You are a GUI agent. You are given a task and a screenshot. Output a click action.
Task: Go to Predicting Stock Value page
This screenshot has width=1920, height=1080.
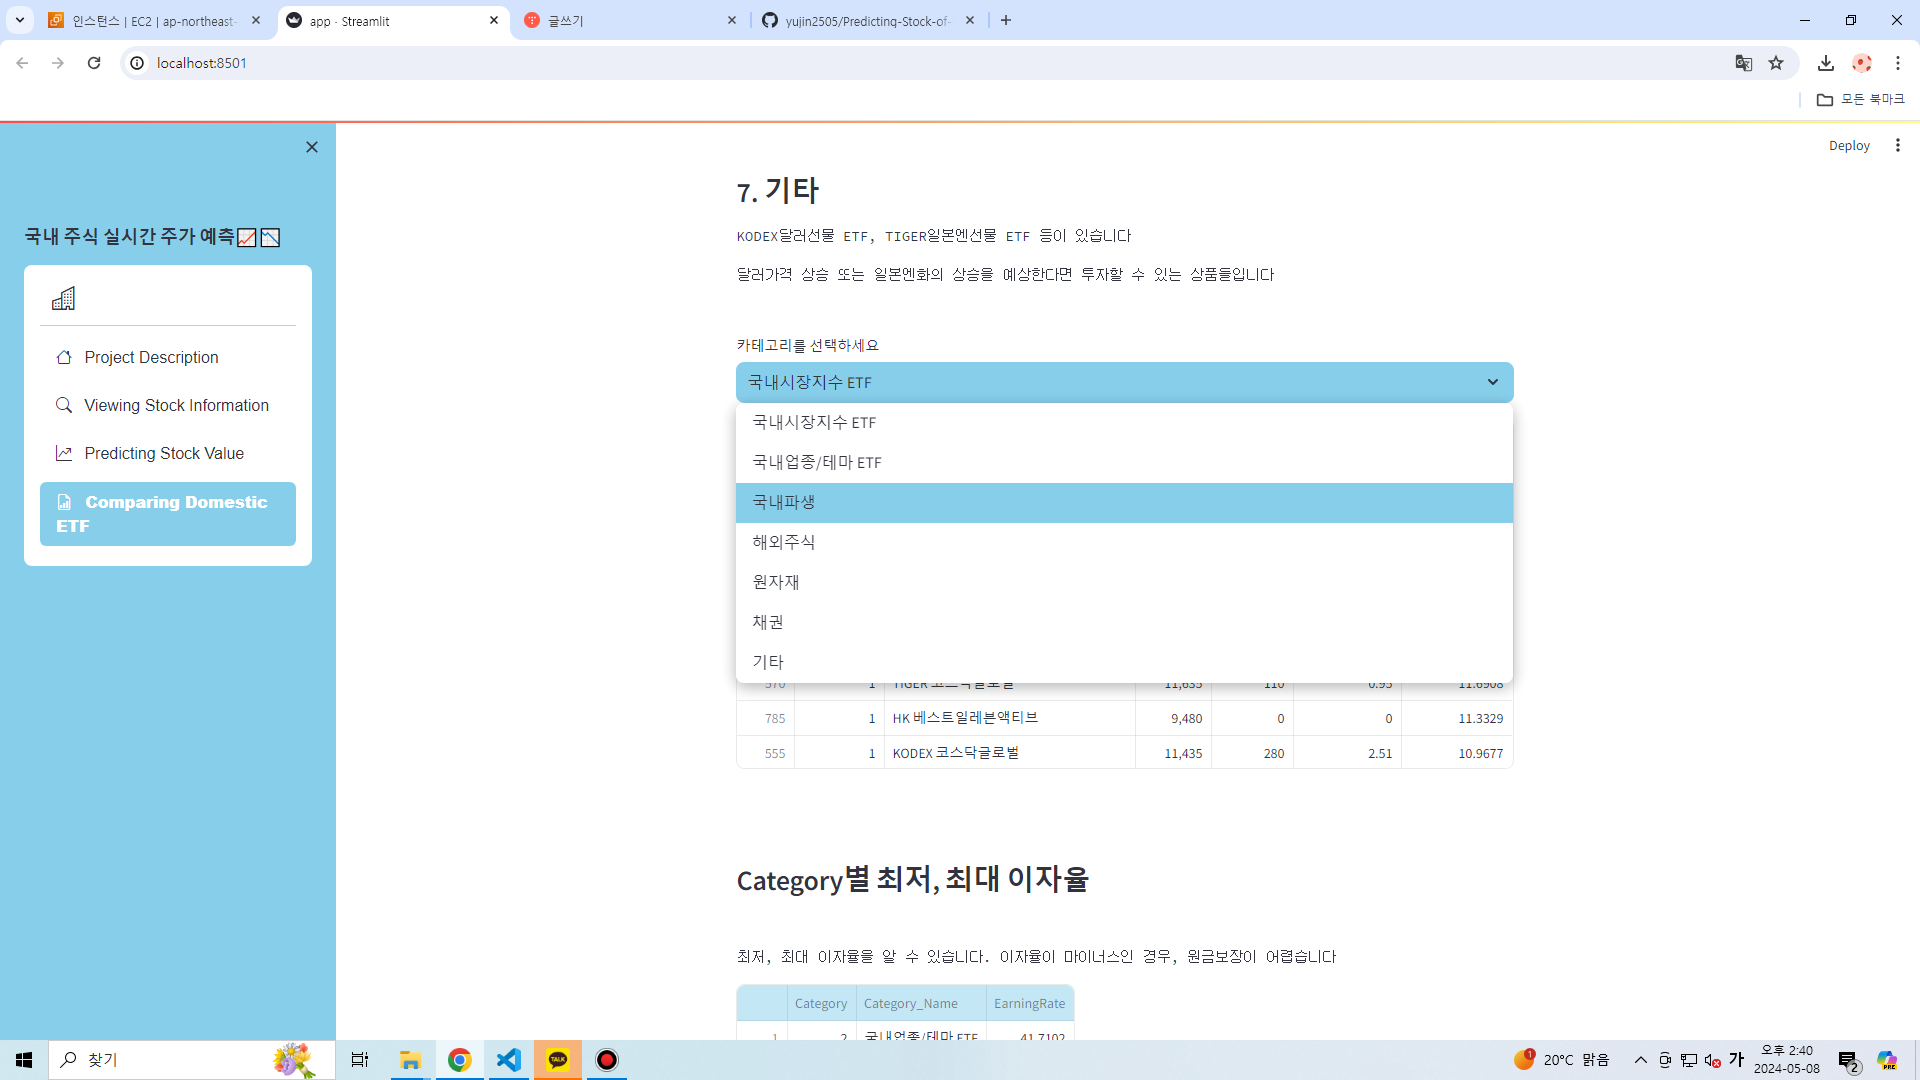pos(164,453)
